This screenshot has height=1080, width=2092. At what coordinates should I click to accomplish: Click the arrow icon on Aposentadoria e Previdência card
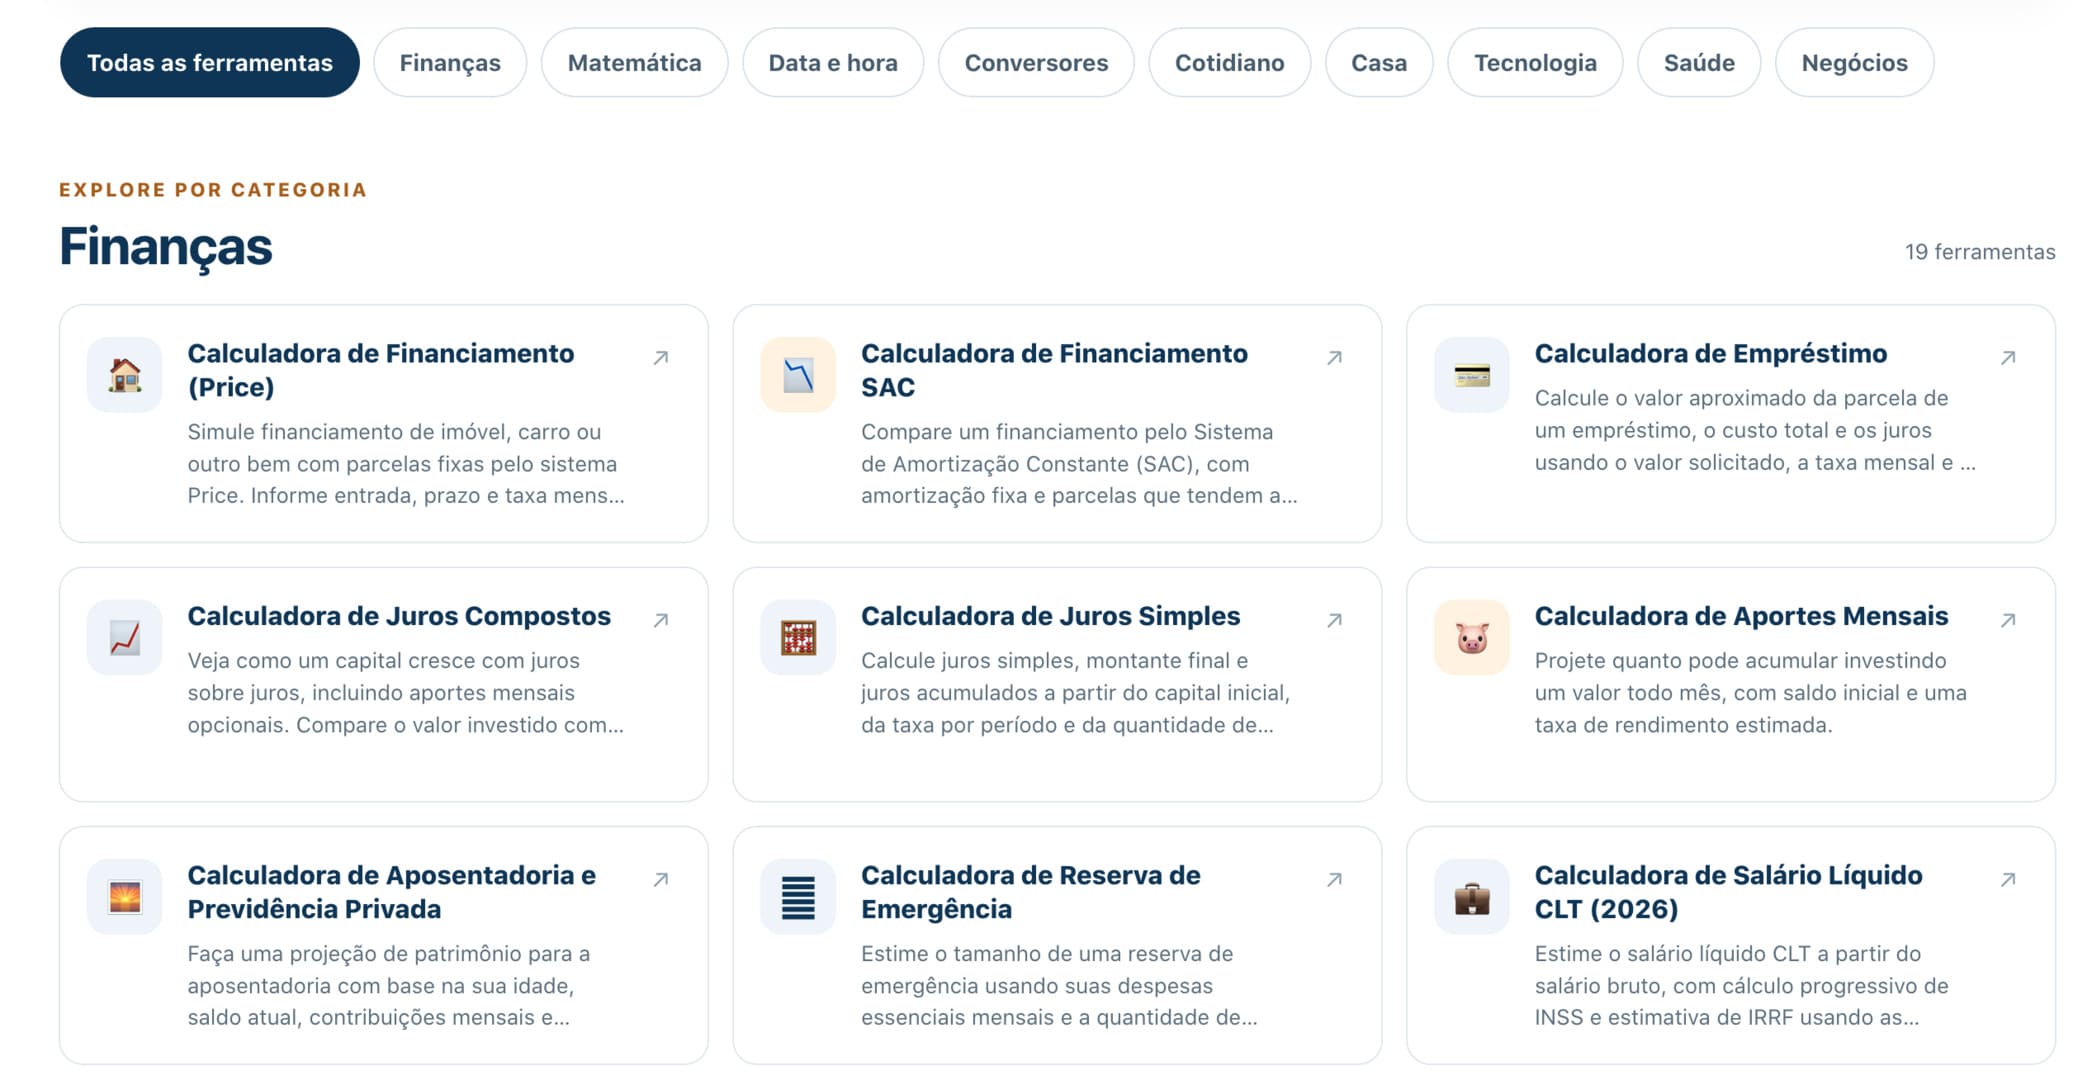pos(661,879)
